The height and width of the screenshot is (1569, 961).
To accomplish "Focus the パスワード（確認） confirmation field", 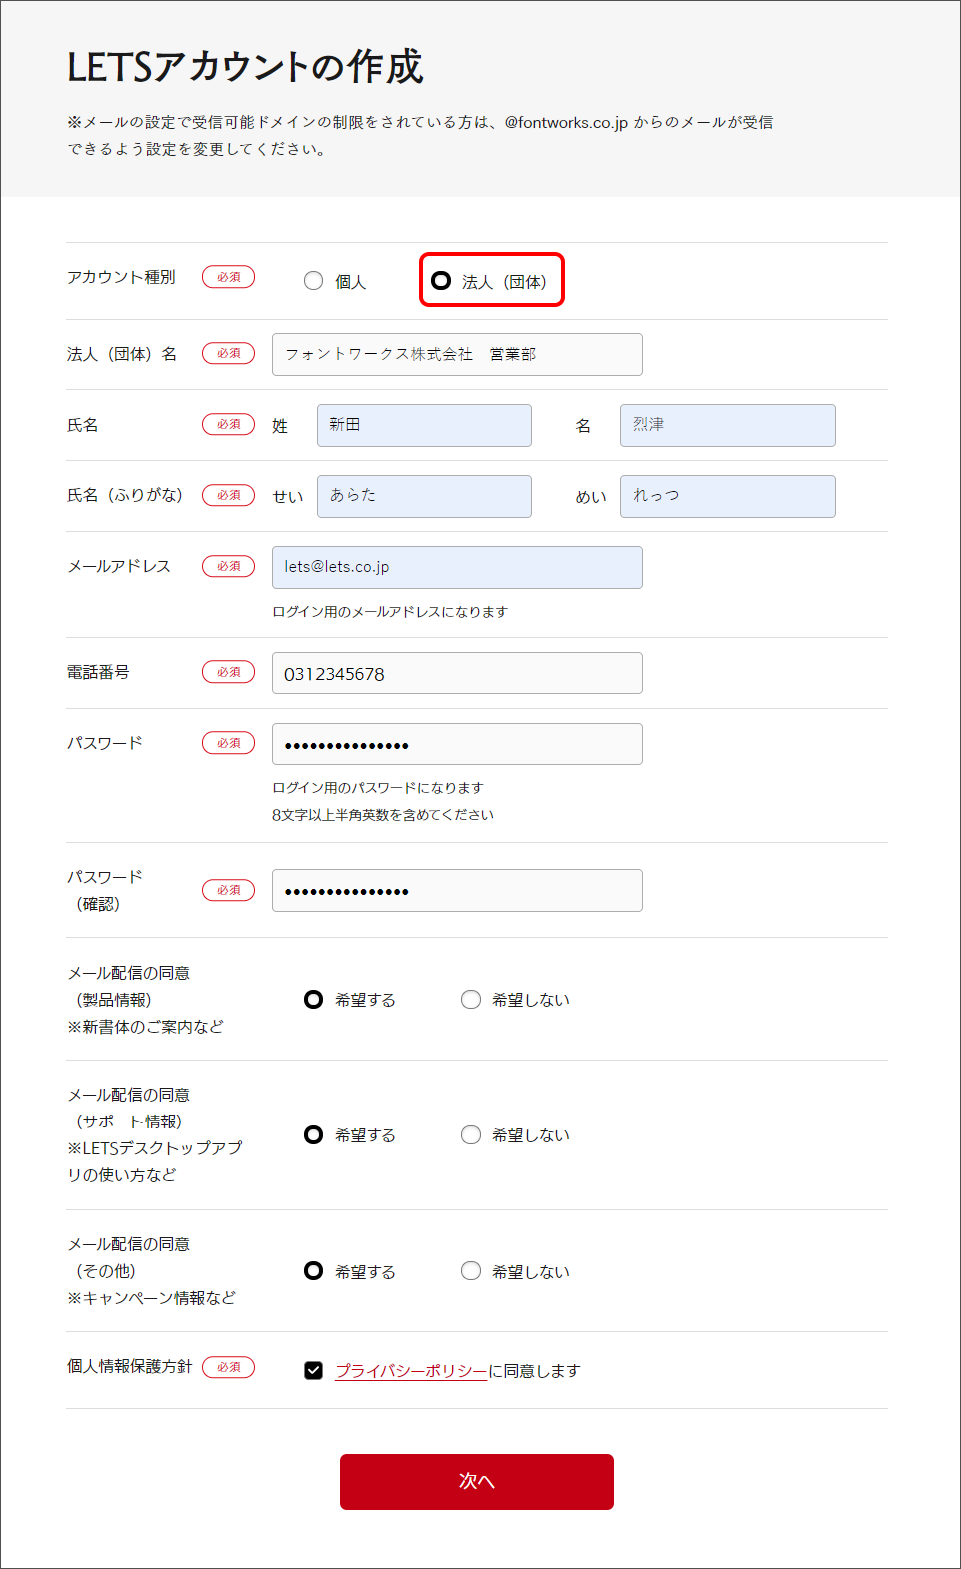I will 457,891.
